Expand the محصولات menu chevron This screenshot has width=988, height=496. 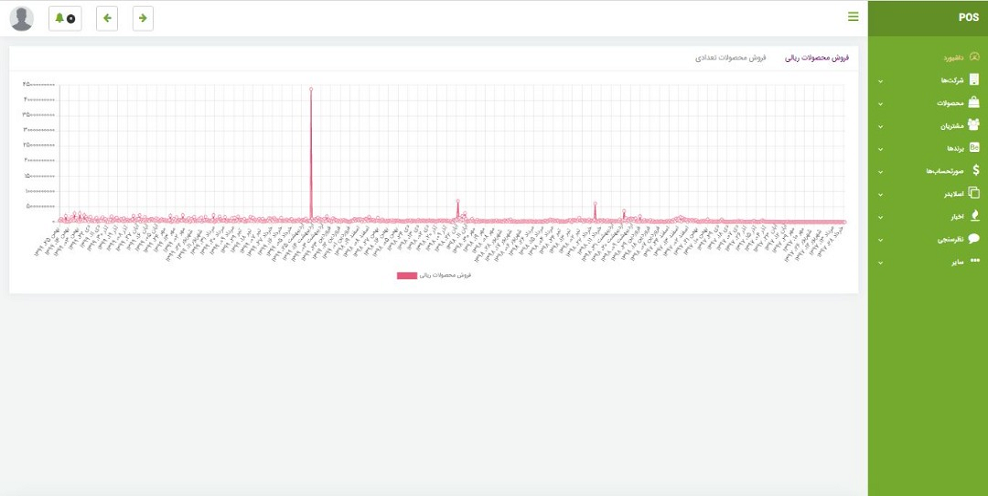click(880, 104)
